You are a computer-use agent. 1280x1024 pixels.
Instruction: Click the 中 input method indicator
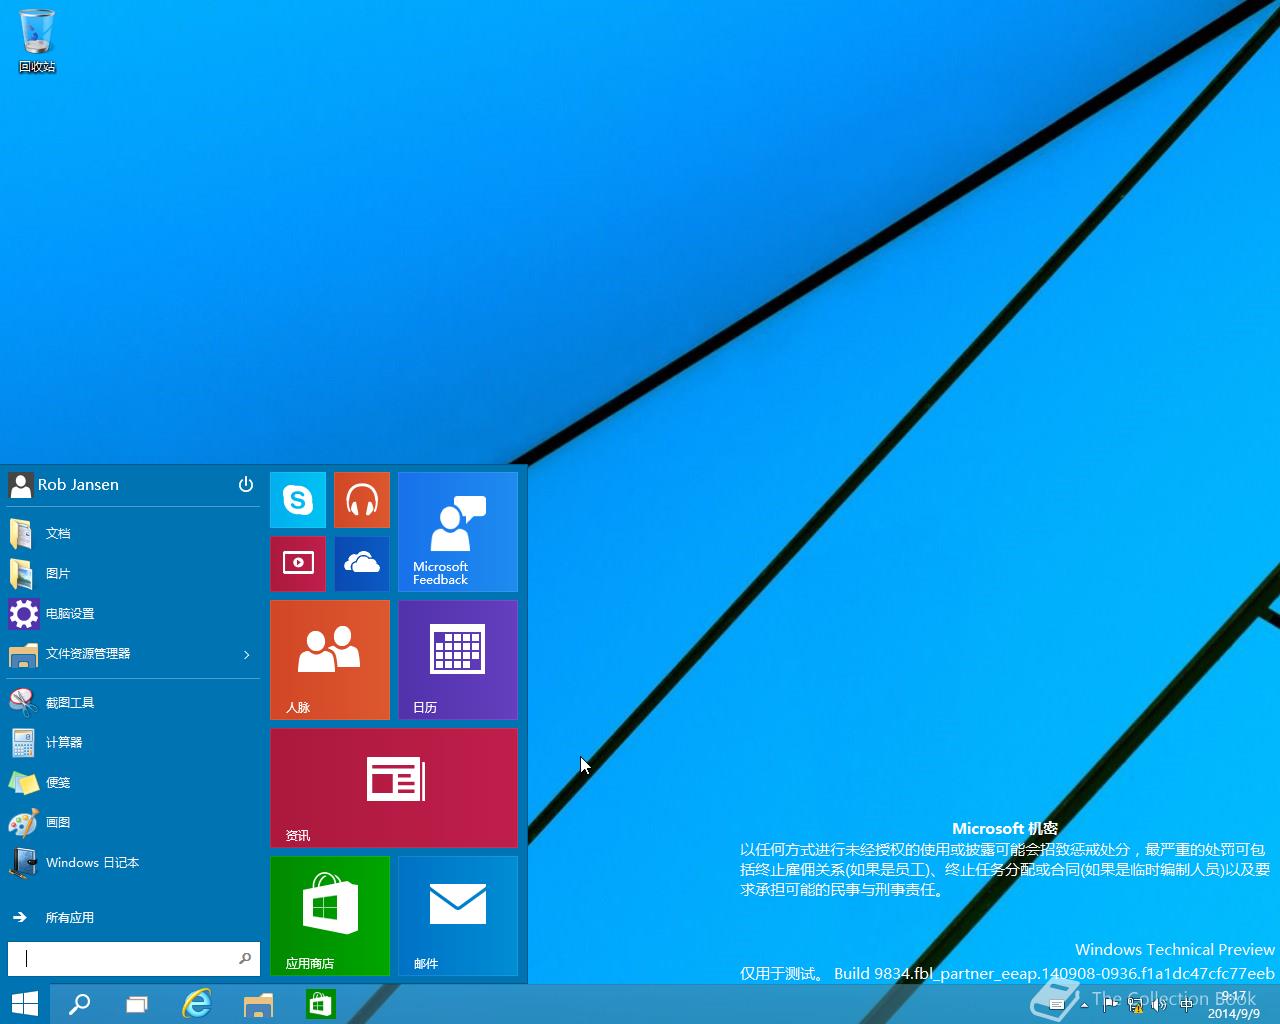tap(1186, 1004)
